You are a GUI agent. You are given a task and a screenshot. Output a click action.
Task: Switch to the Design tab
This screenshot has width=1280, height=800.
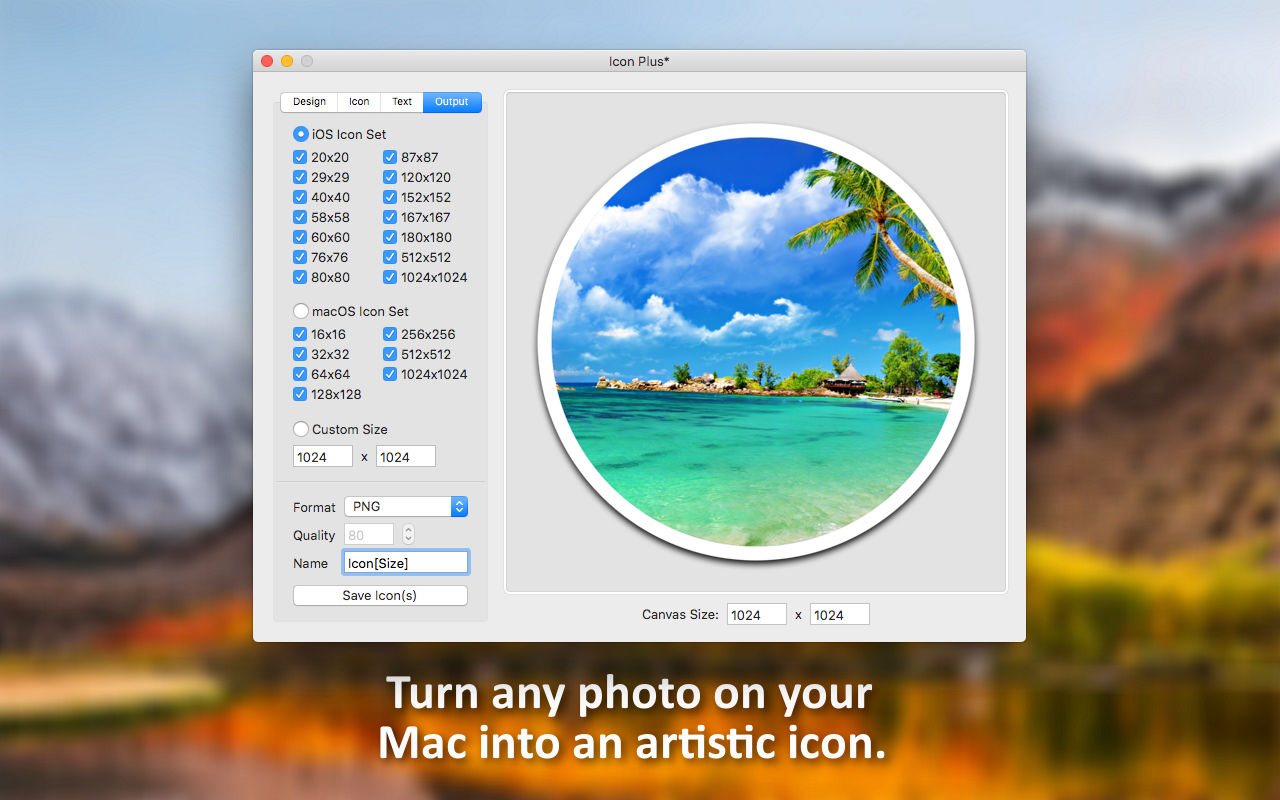point(309,102)
